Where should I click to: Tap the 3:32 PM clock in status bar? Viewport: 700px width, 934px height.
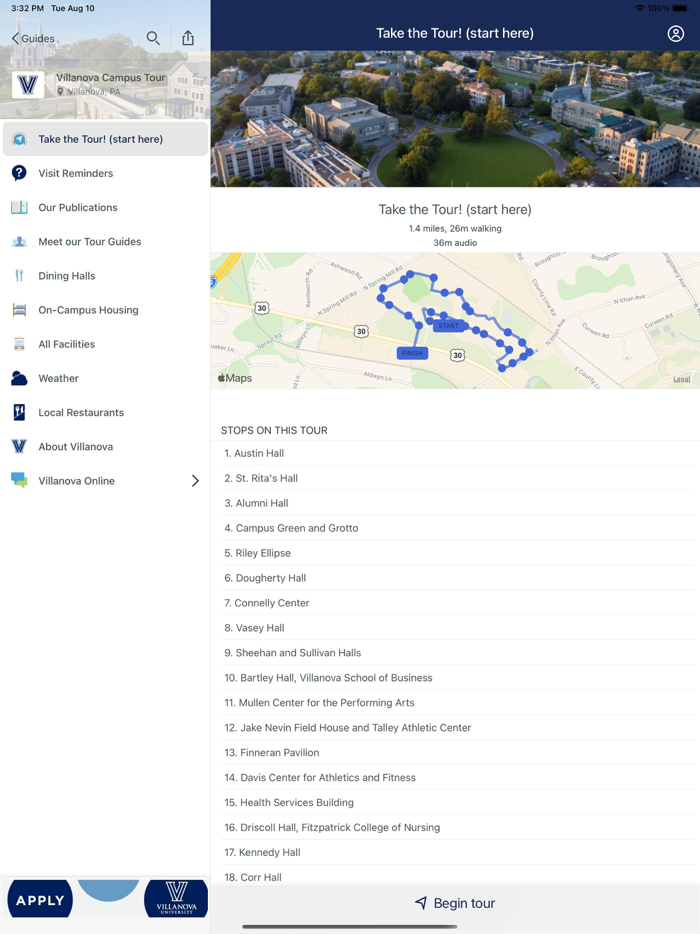(x=27, y=8)
